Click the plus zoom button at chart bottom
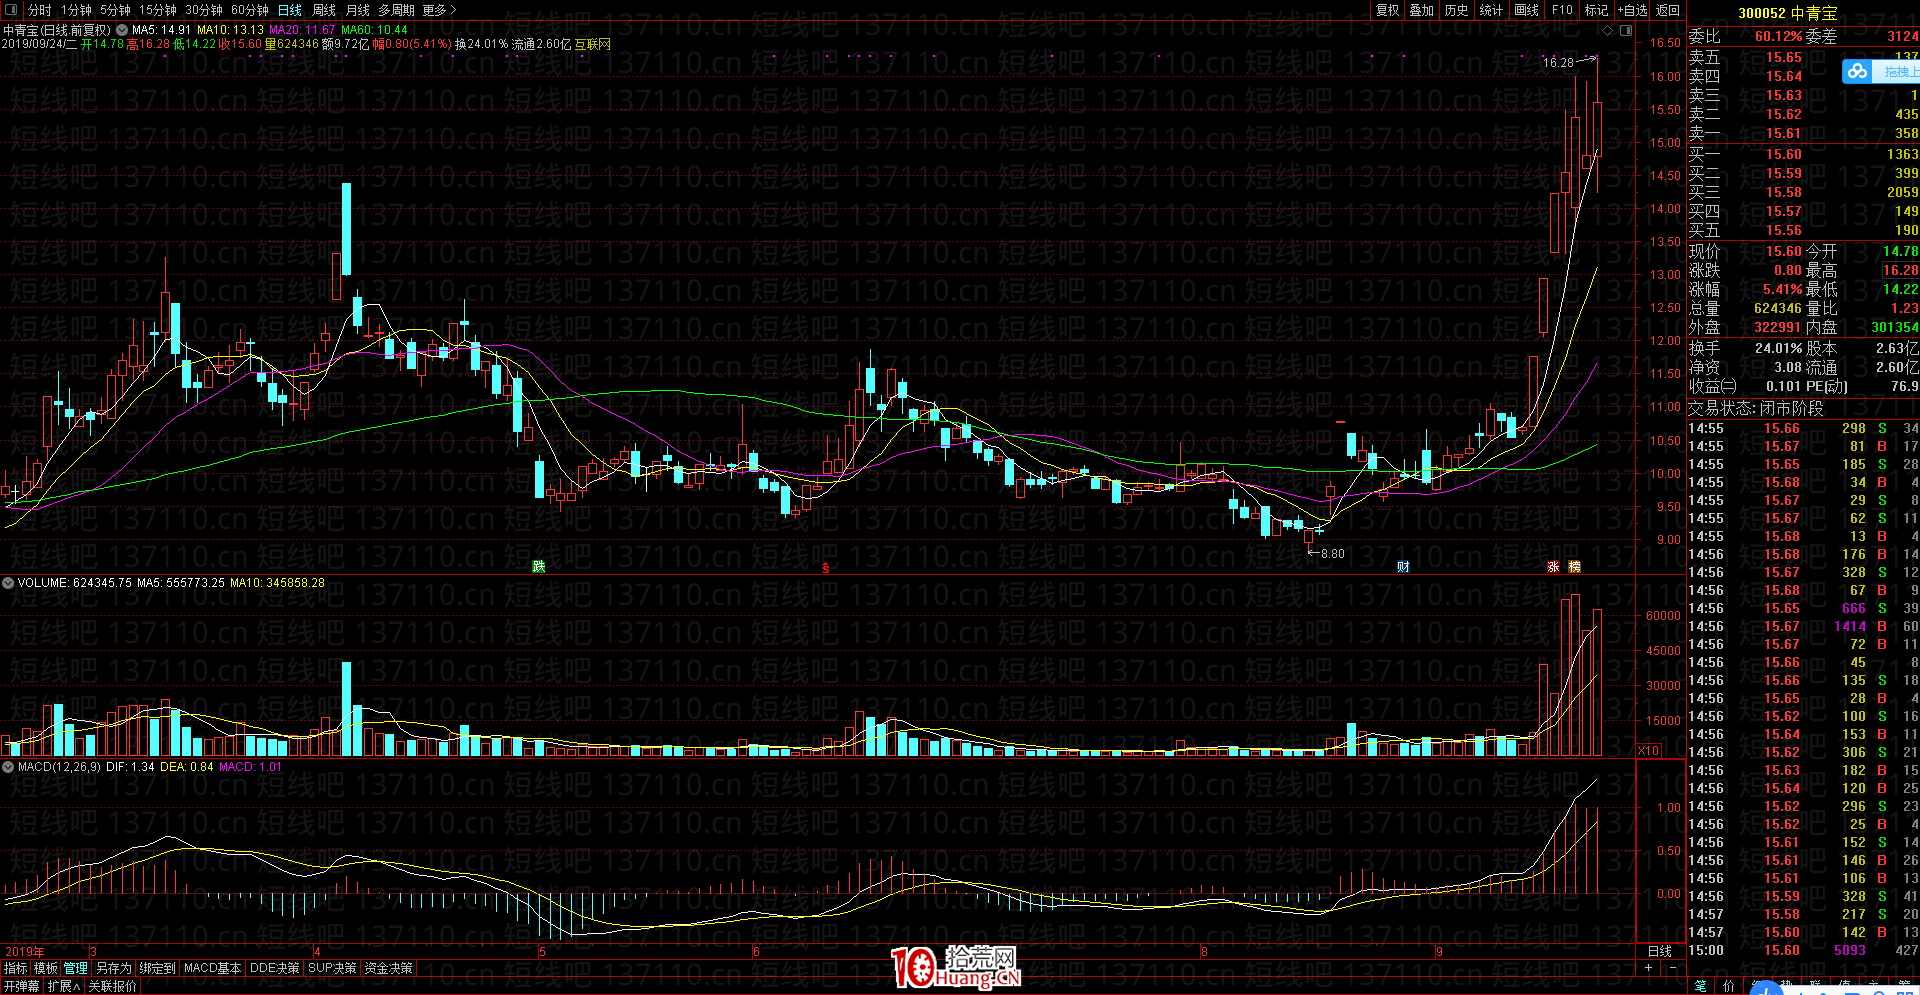1920x995 pixels. click(x=1648, y=968)
